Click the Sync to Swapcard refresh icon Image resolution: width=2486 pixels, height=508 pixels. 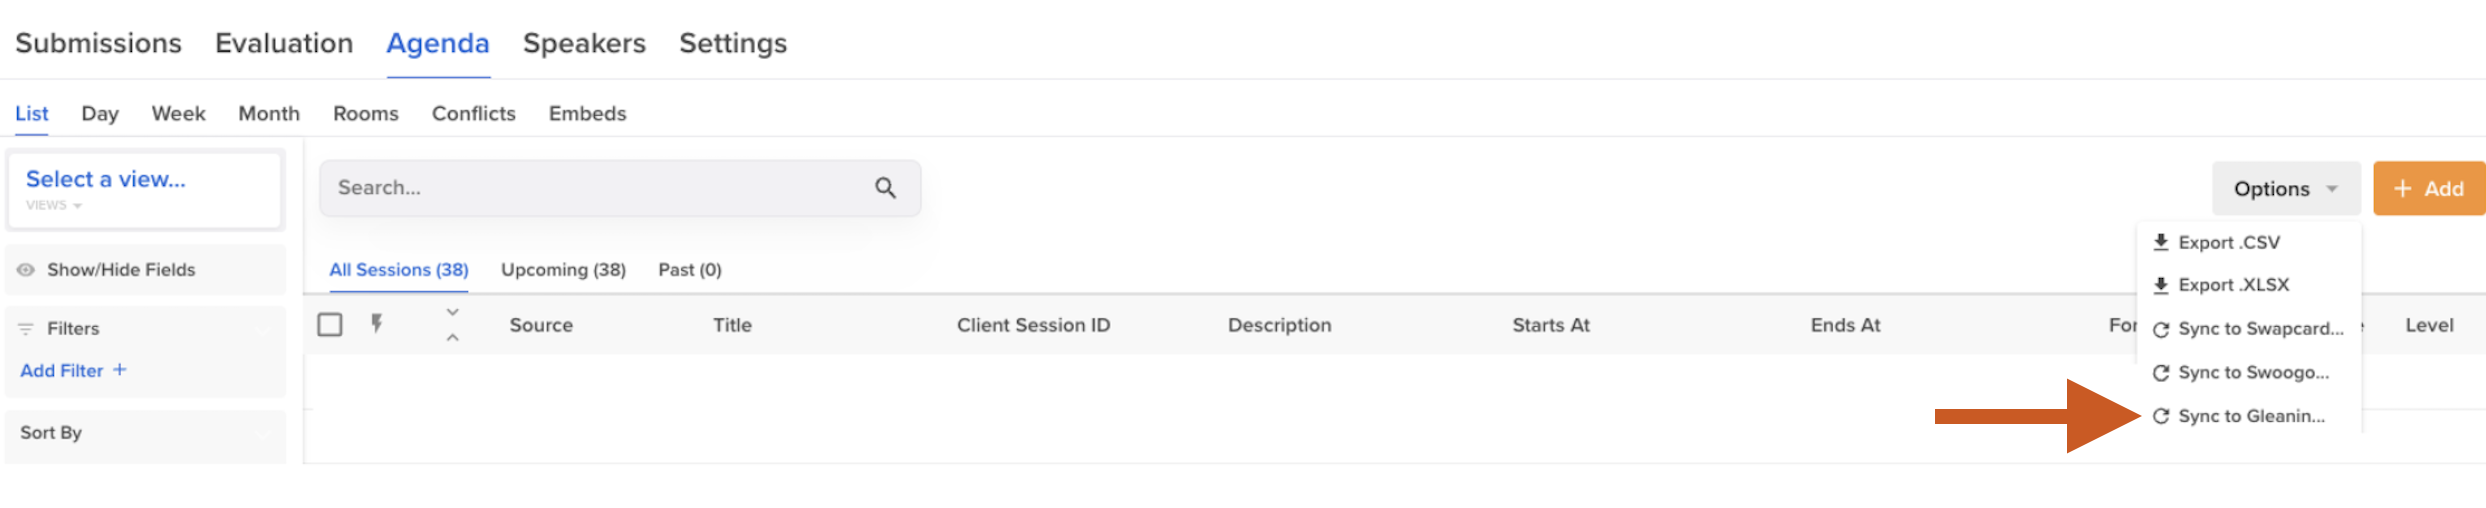(x=2161, y=329)
